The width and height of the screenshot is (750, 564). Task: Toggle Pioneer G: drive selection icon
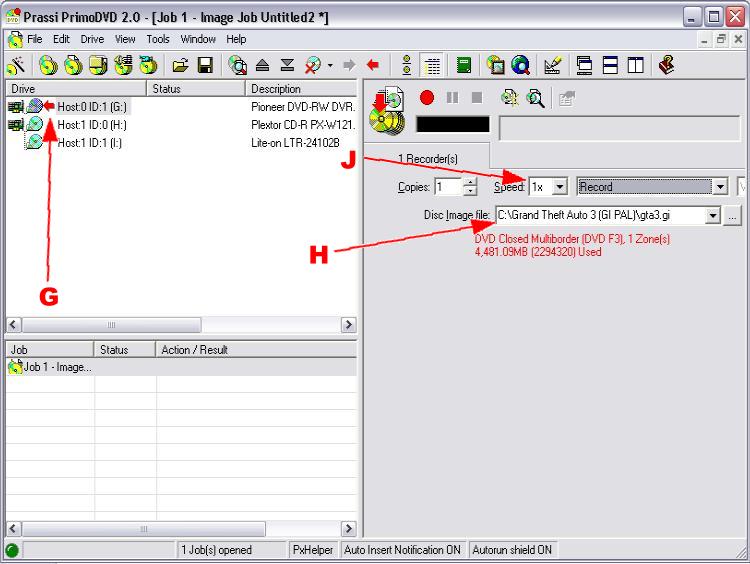coord(34,106)
